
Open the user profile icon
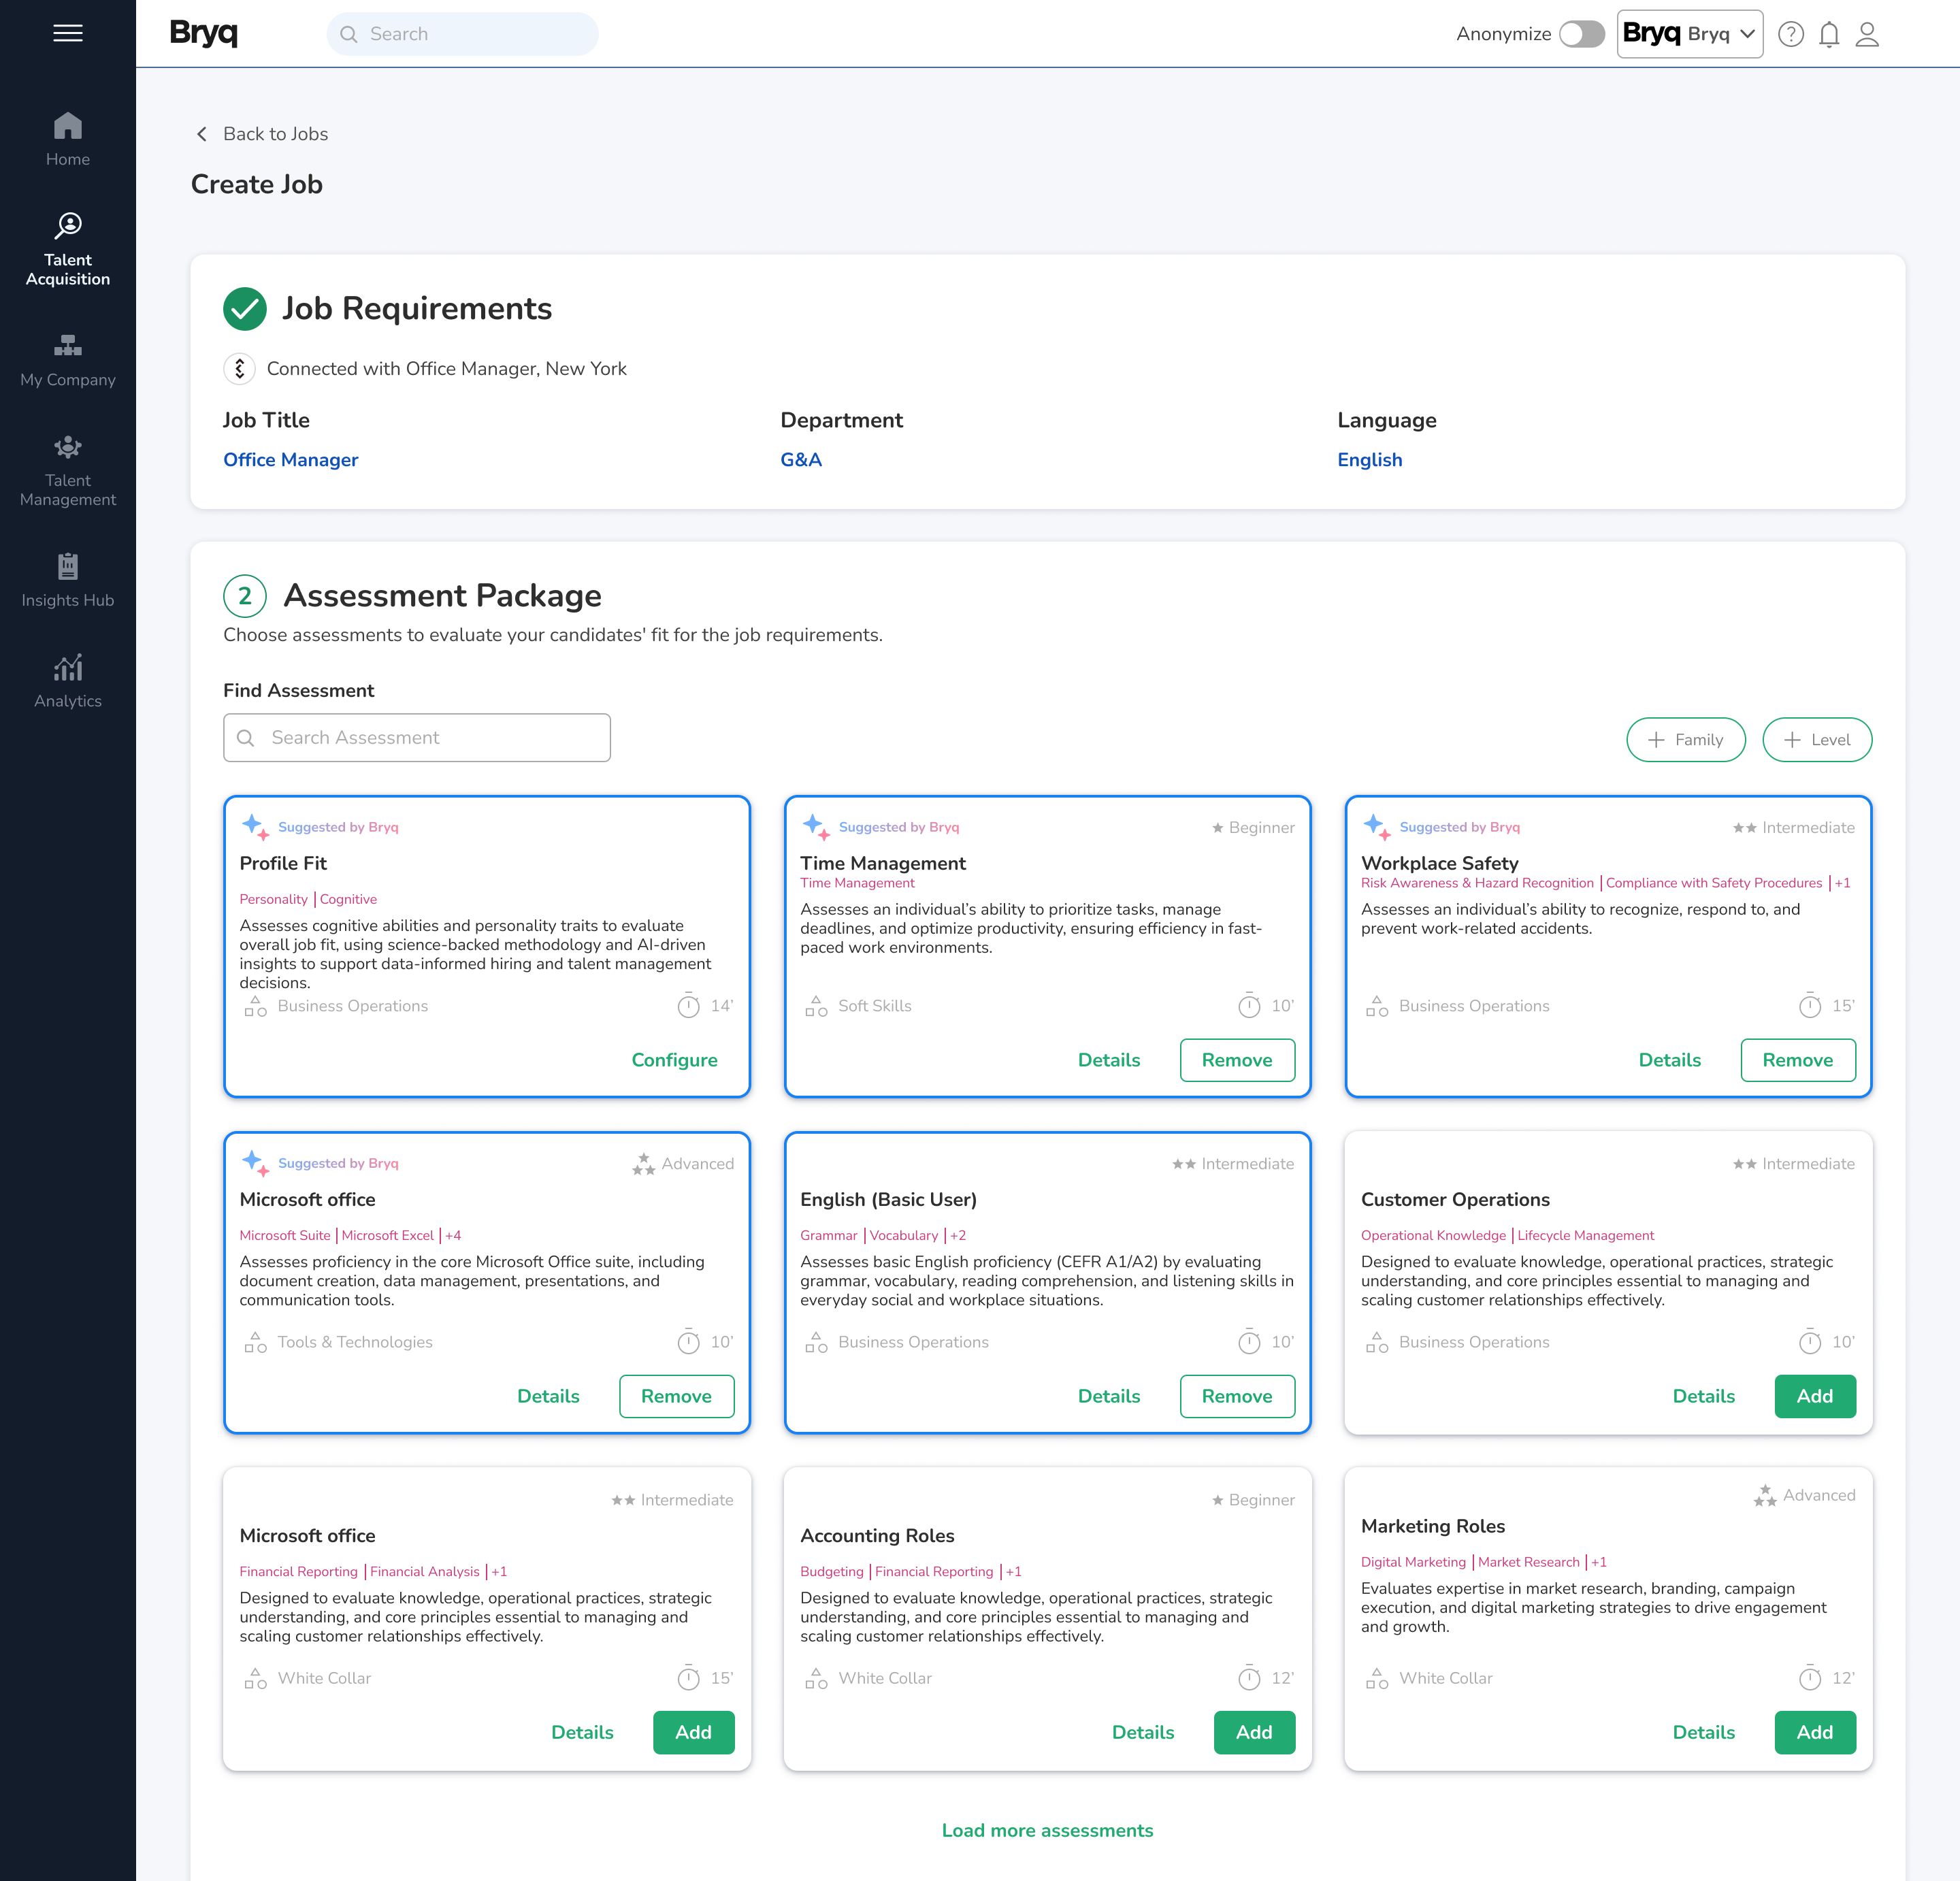[x=1866, y=34]
